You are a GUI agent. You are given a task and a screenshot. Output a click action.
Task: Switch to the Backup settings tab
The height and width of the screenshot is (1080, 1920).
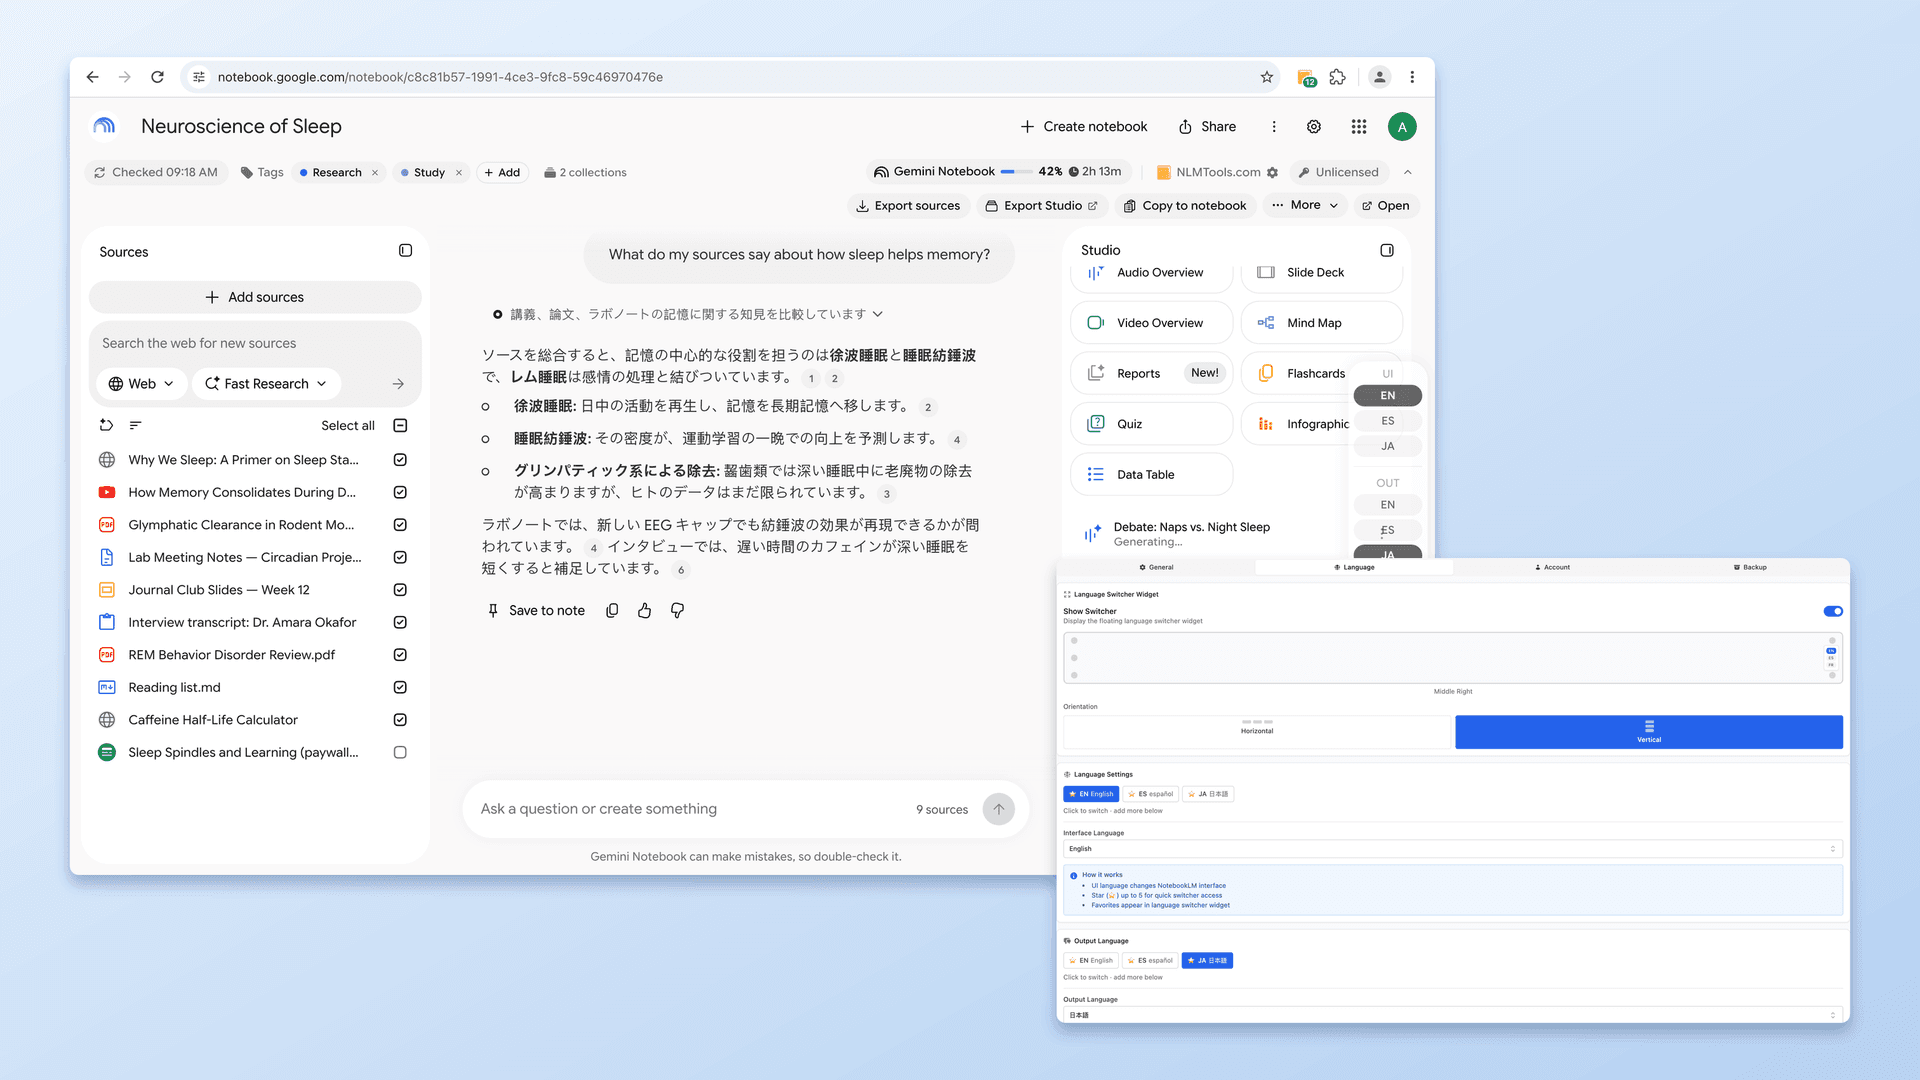pyautogui.click(x=1750, y=567)
